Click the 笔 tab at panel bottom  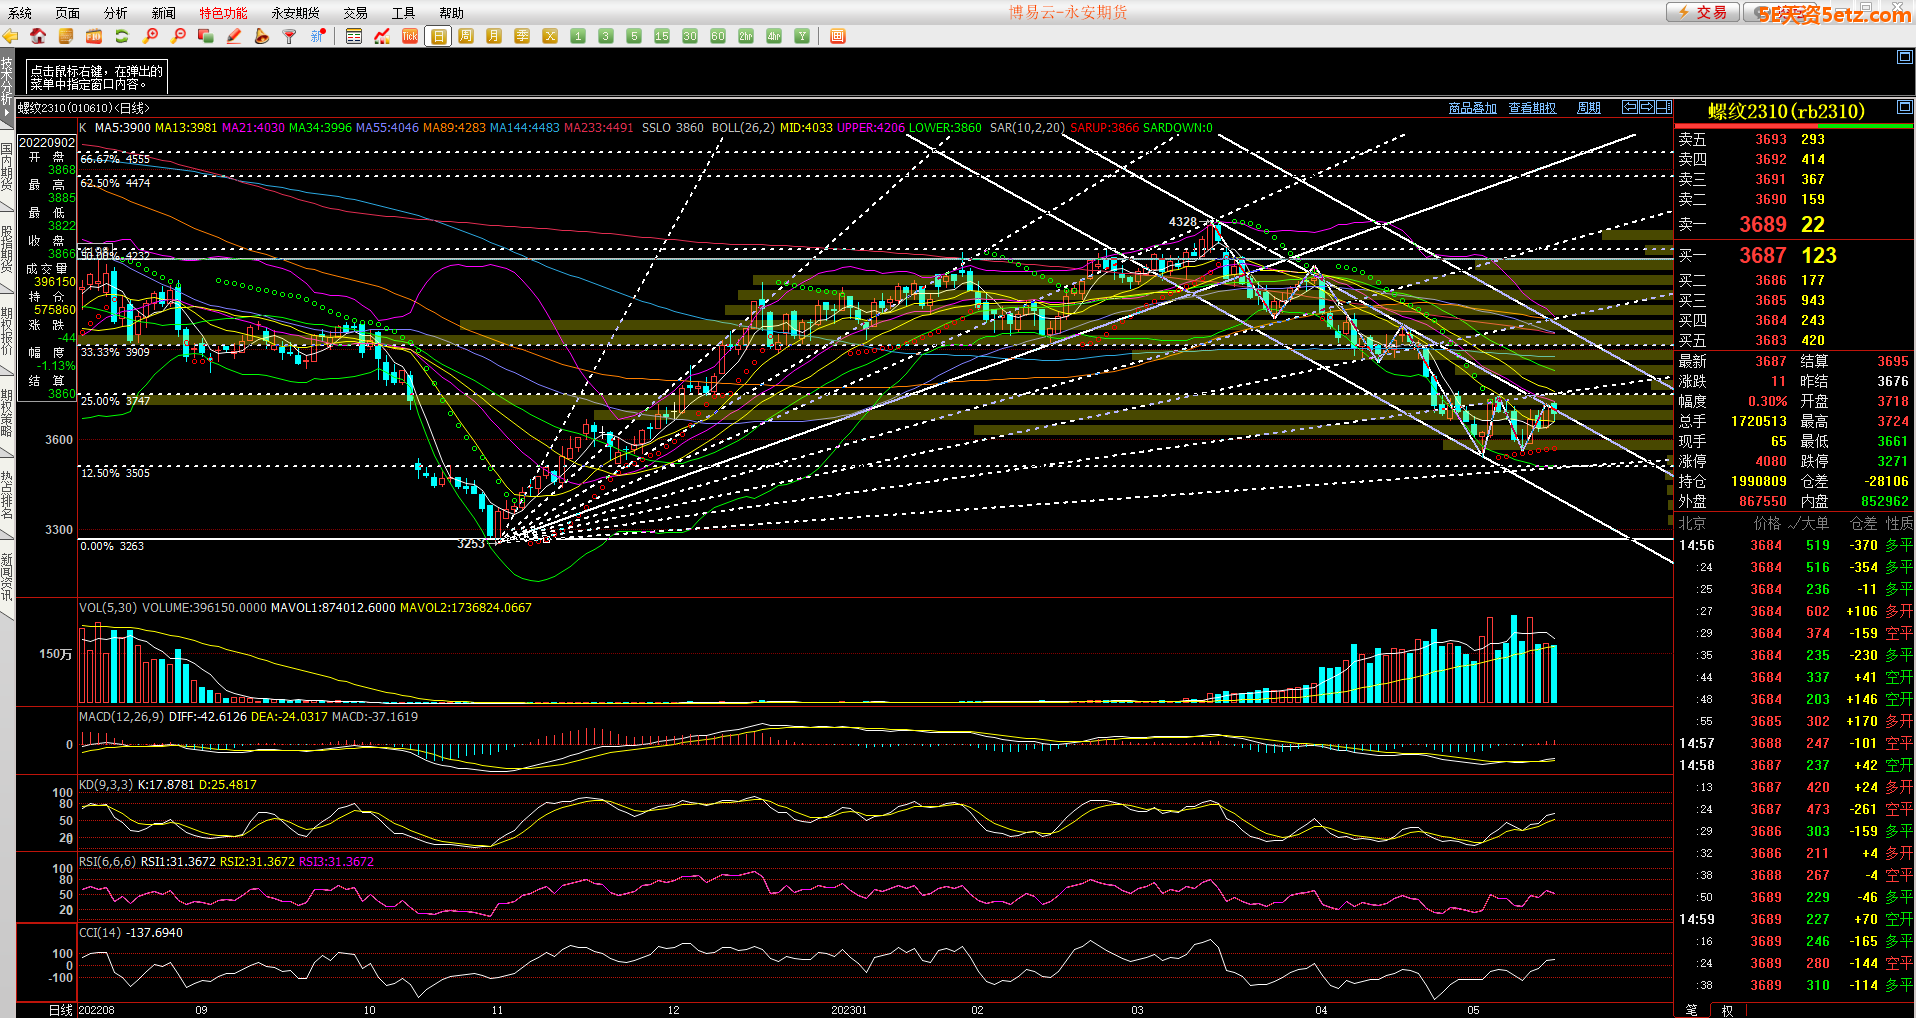(x=1692, y=1010)
